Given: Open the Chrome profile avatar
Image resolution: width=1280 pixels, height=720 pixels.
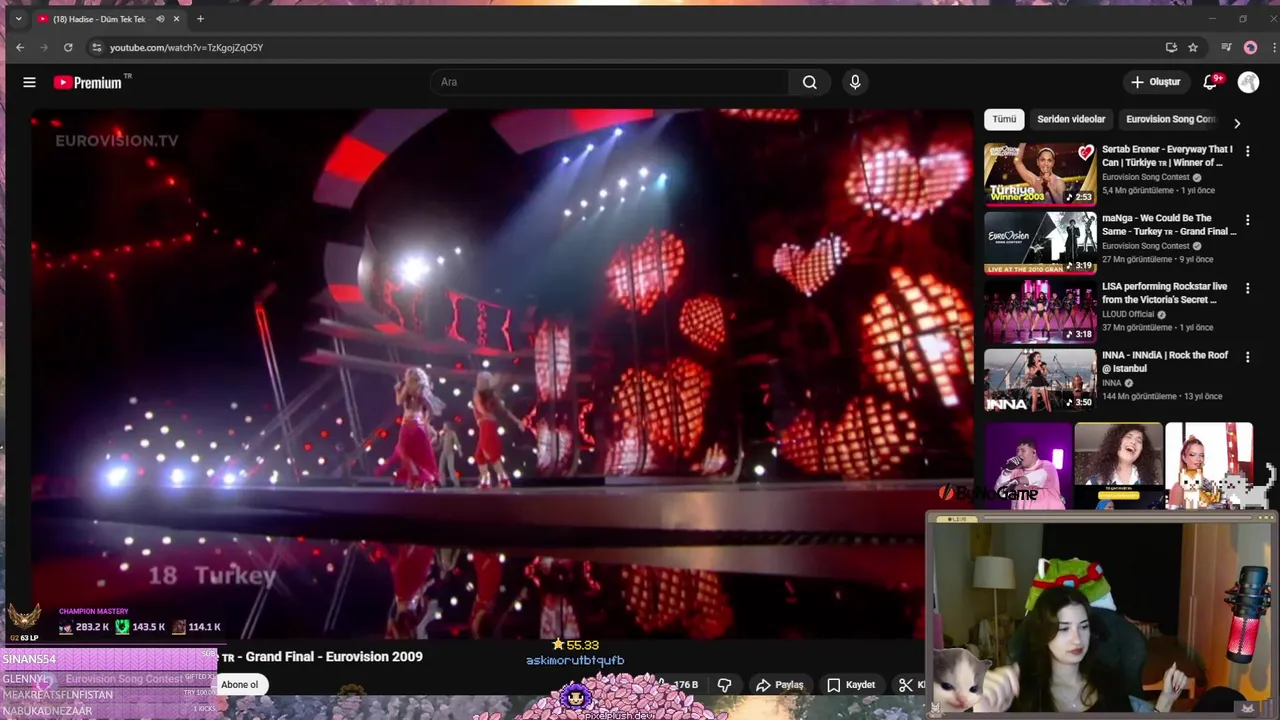Looking at the screenshot, I should [x=1250, y=47].
